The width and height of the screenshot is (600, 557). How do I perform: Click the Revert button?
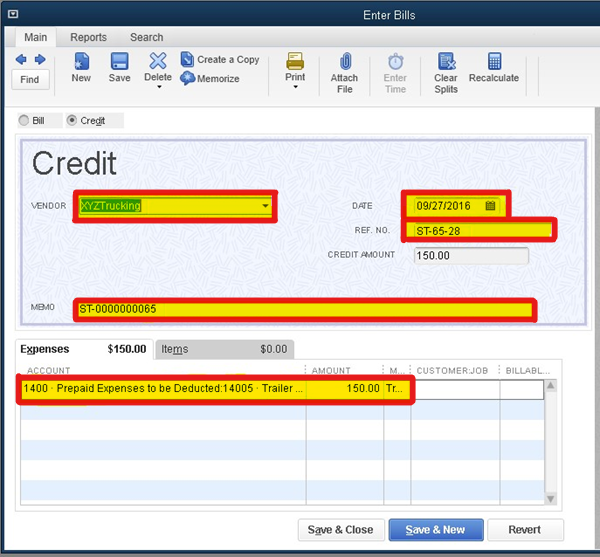tap(525, 530)
